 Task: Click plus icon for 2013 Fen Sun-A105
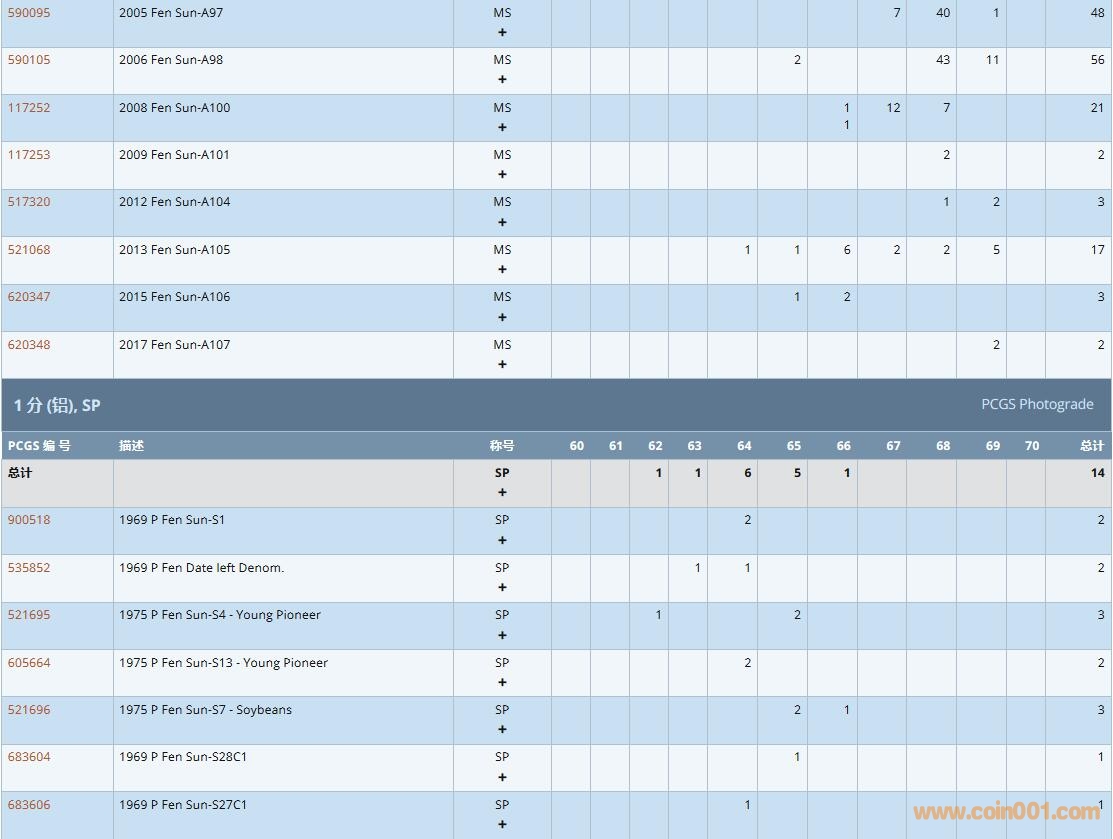[502, 269]
